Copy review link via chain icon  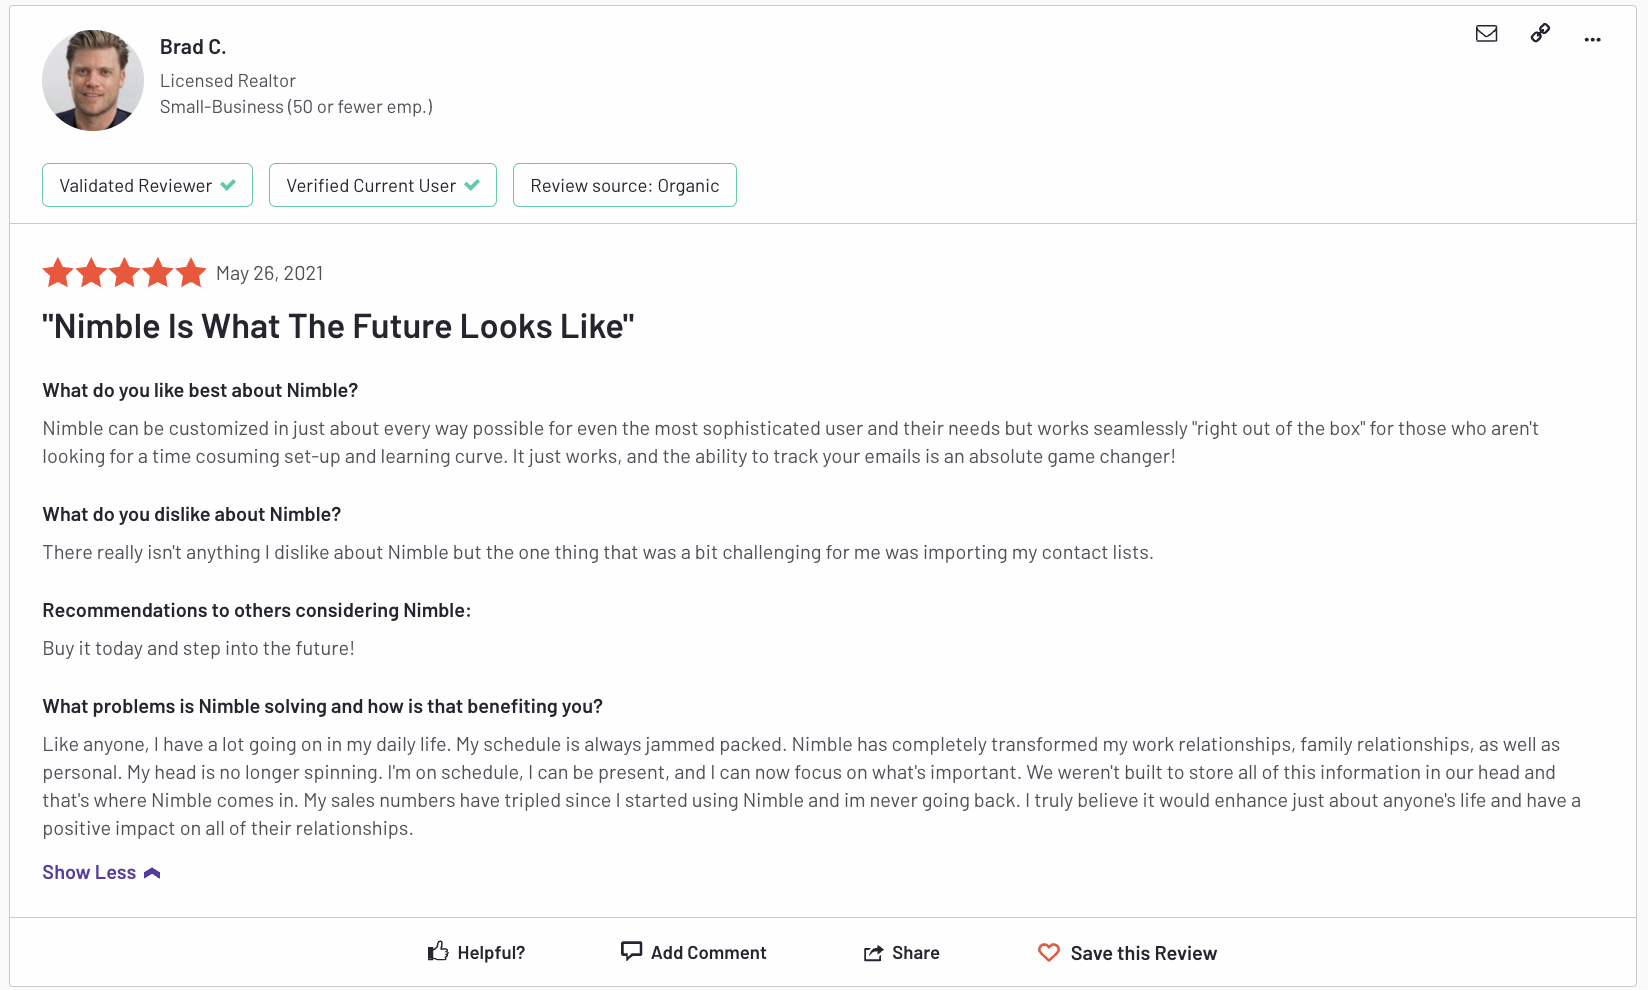tap(1540, 33)
